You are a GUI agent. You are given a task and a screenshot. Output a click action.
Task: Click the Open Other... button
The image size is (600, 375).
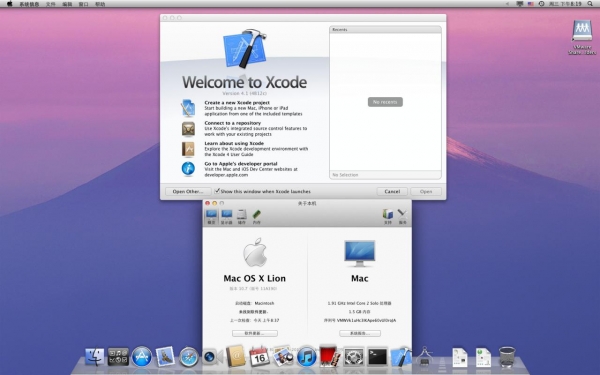[188, 191]
